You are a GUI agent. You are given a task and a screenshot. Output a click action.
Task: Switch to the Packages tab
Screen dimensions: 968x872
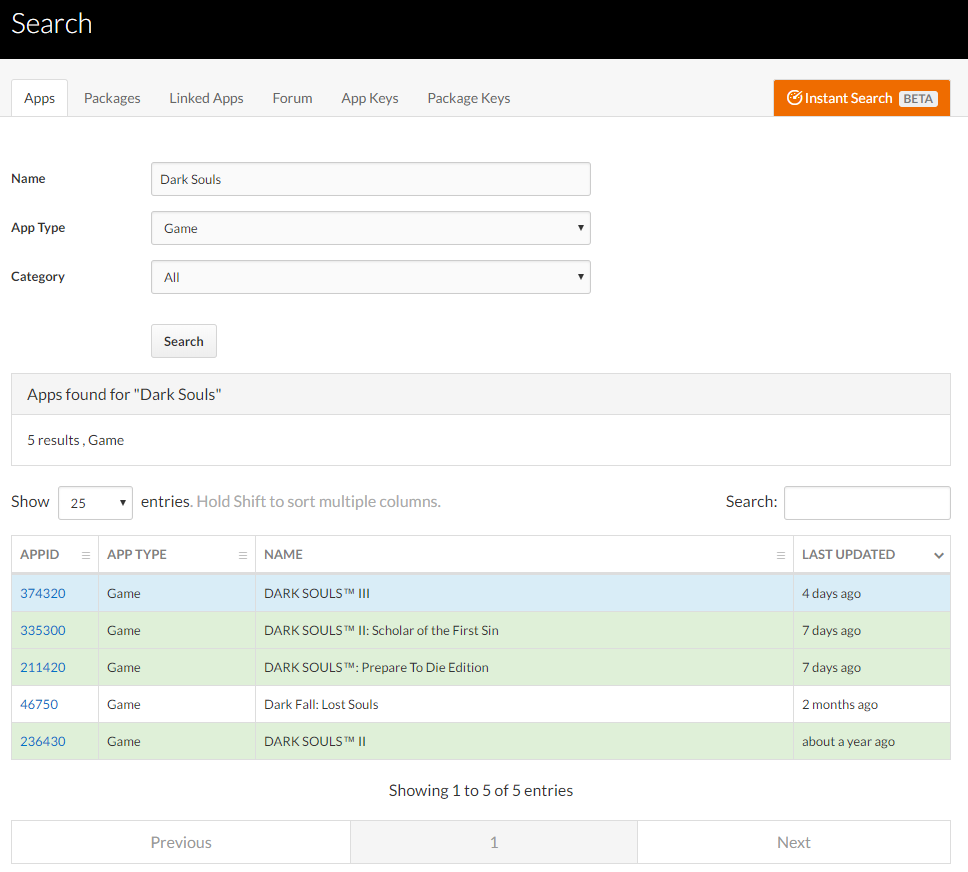pyautogui.click(x=112, y=98)
